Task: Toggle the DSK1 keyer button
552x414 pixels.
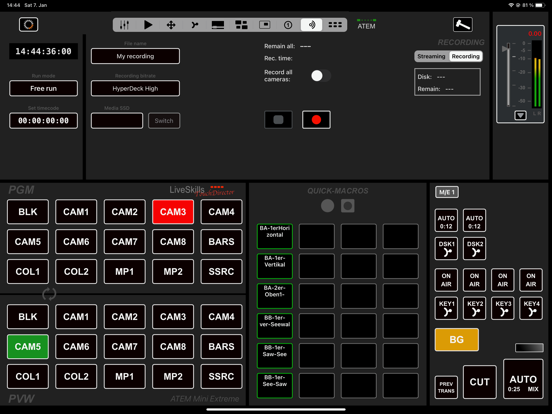Action: tap(446, 249)
